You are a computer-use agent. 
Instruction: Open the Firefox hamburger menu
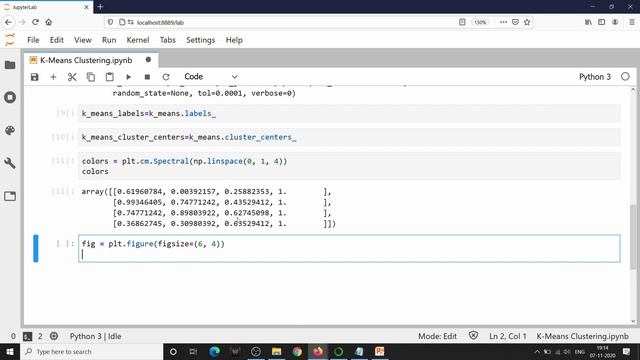pos(631,22)
